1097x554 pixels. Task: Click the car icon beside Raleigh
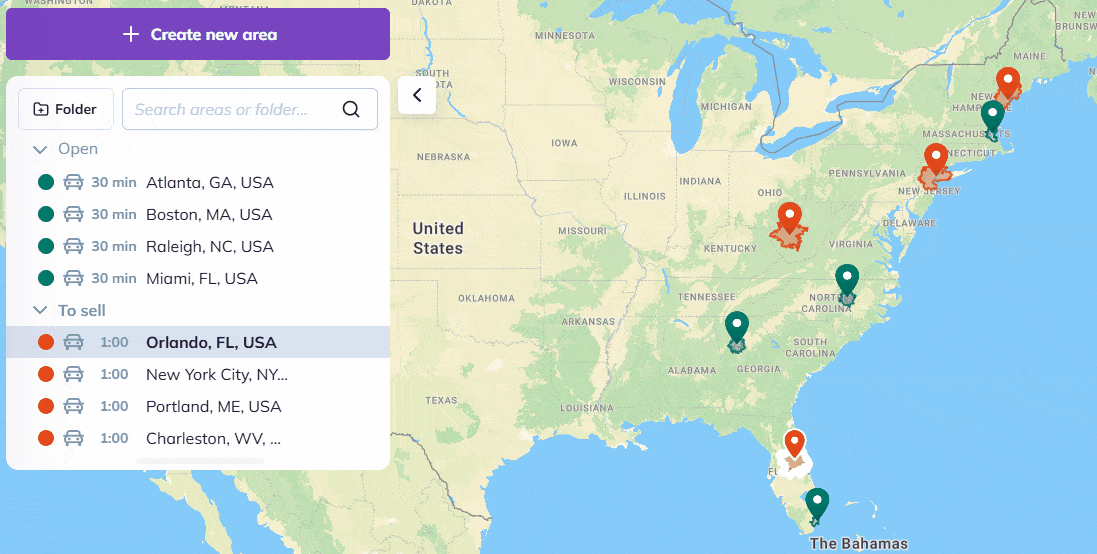coord(73,246)
